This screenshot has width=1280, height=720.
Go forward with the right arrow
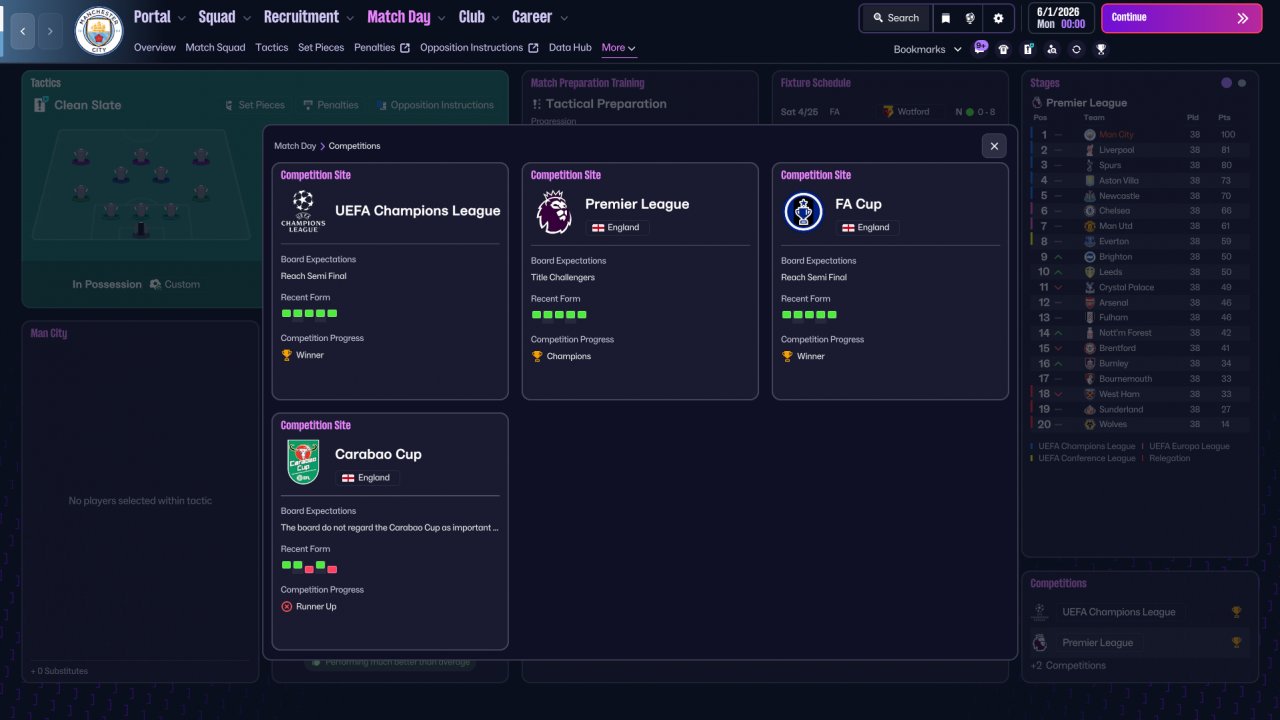click(50, 31)
